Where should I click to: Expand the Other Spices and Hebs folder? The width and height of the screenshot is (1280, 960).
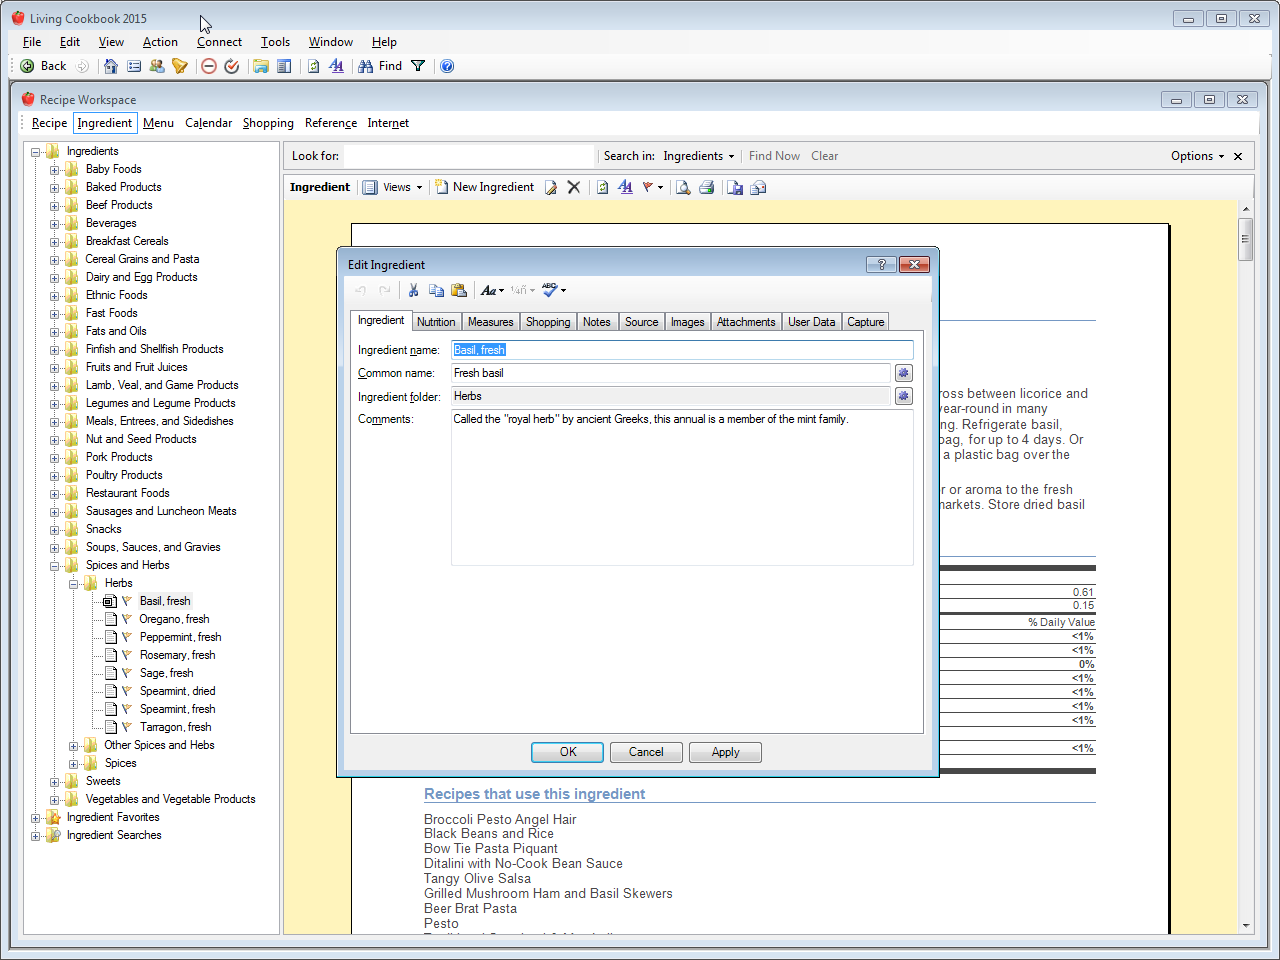click(74, 746)
